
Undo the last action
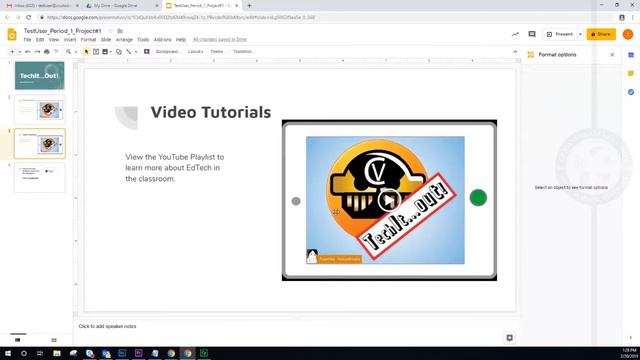click(x=28, y=52)
